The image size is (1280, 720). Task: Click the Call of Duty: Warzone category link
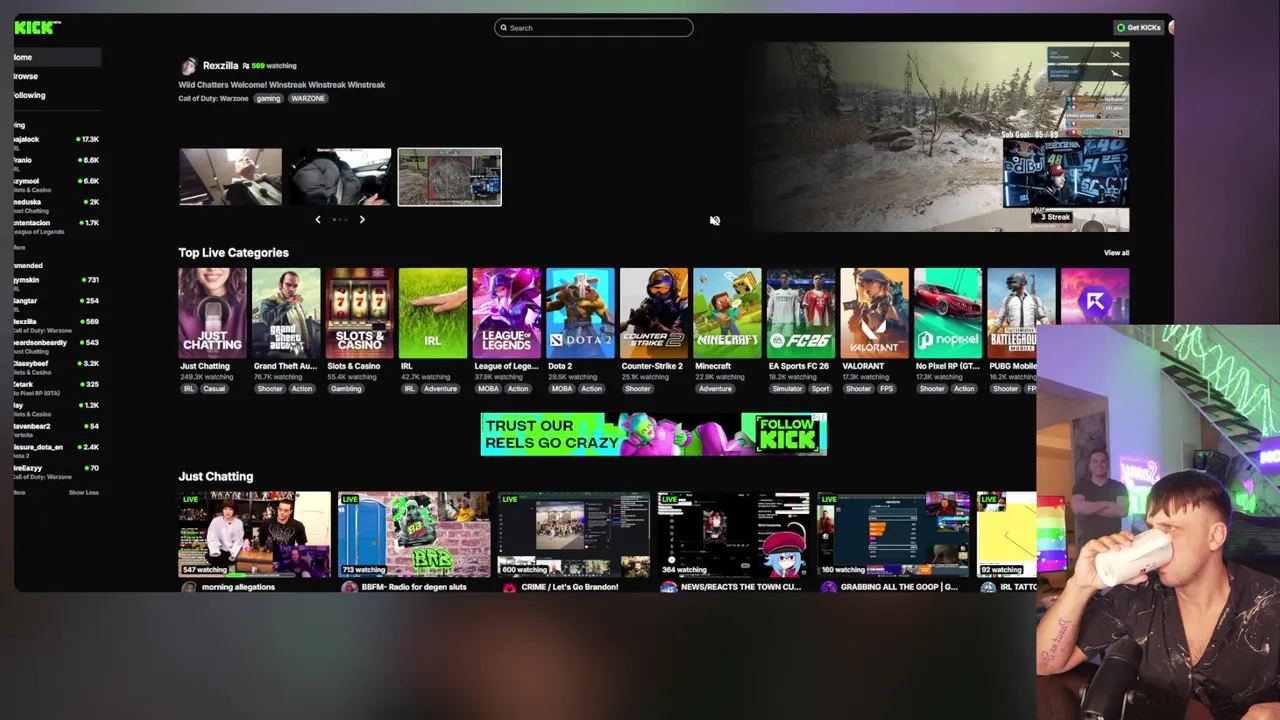[x=213, y=98]
